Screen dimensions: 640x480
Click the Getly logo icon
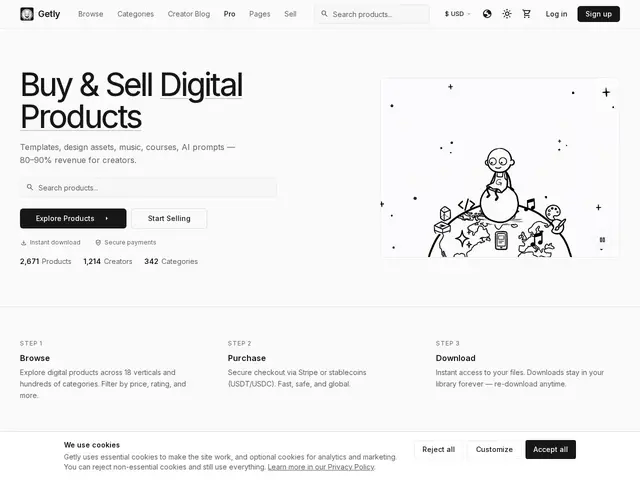pyautogui.click(x=27, y=14)
